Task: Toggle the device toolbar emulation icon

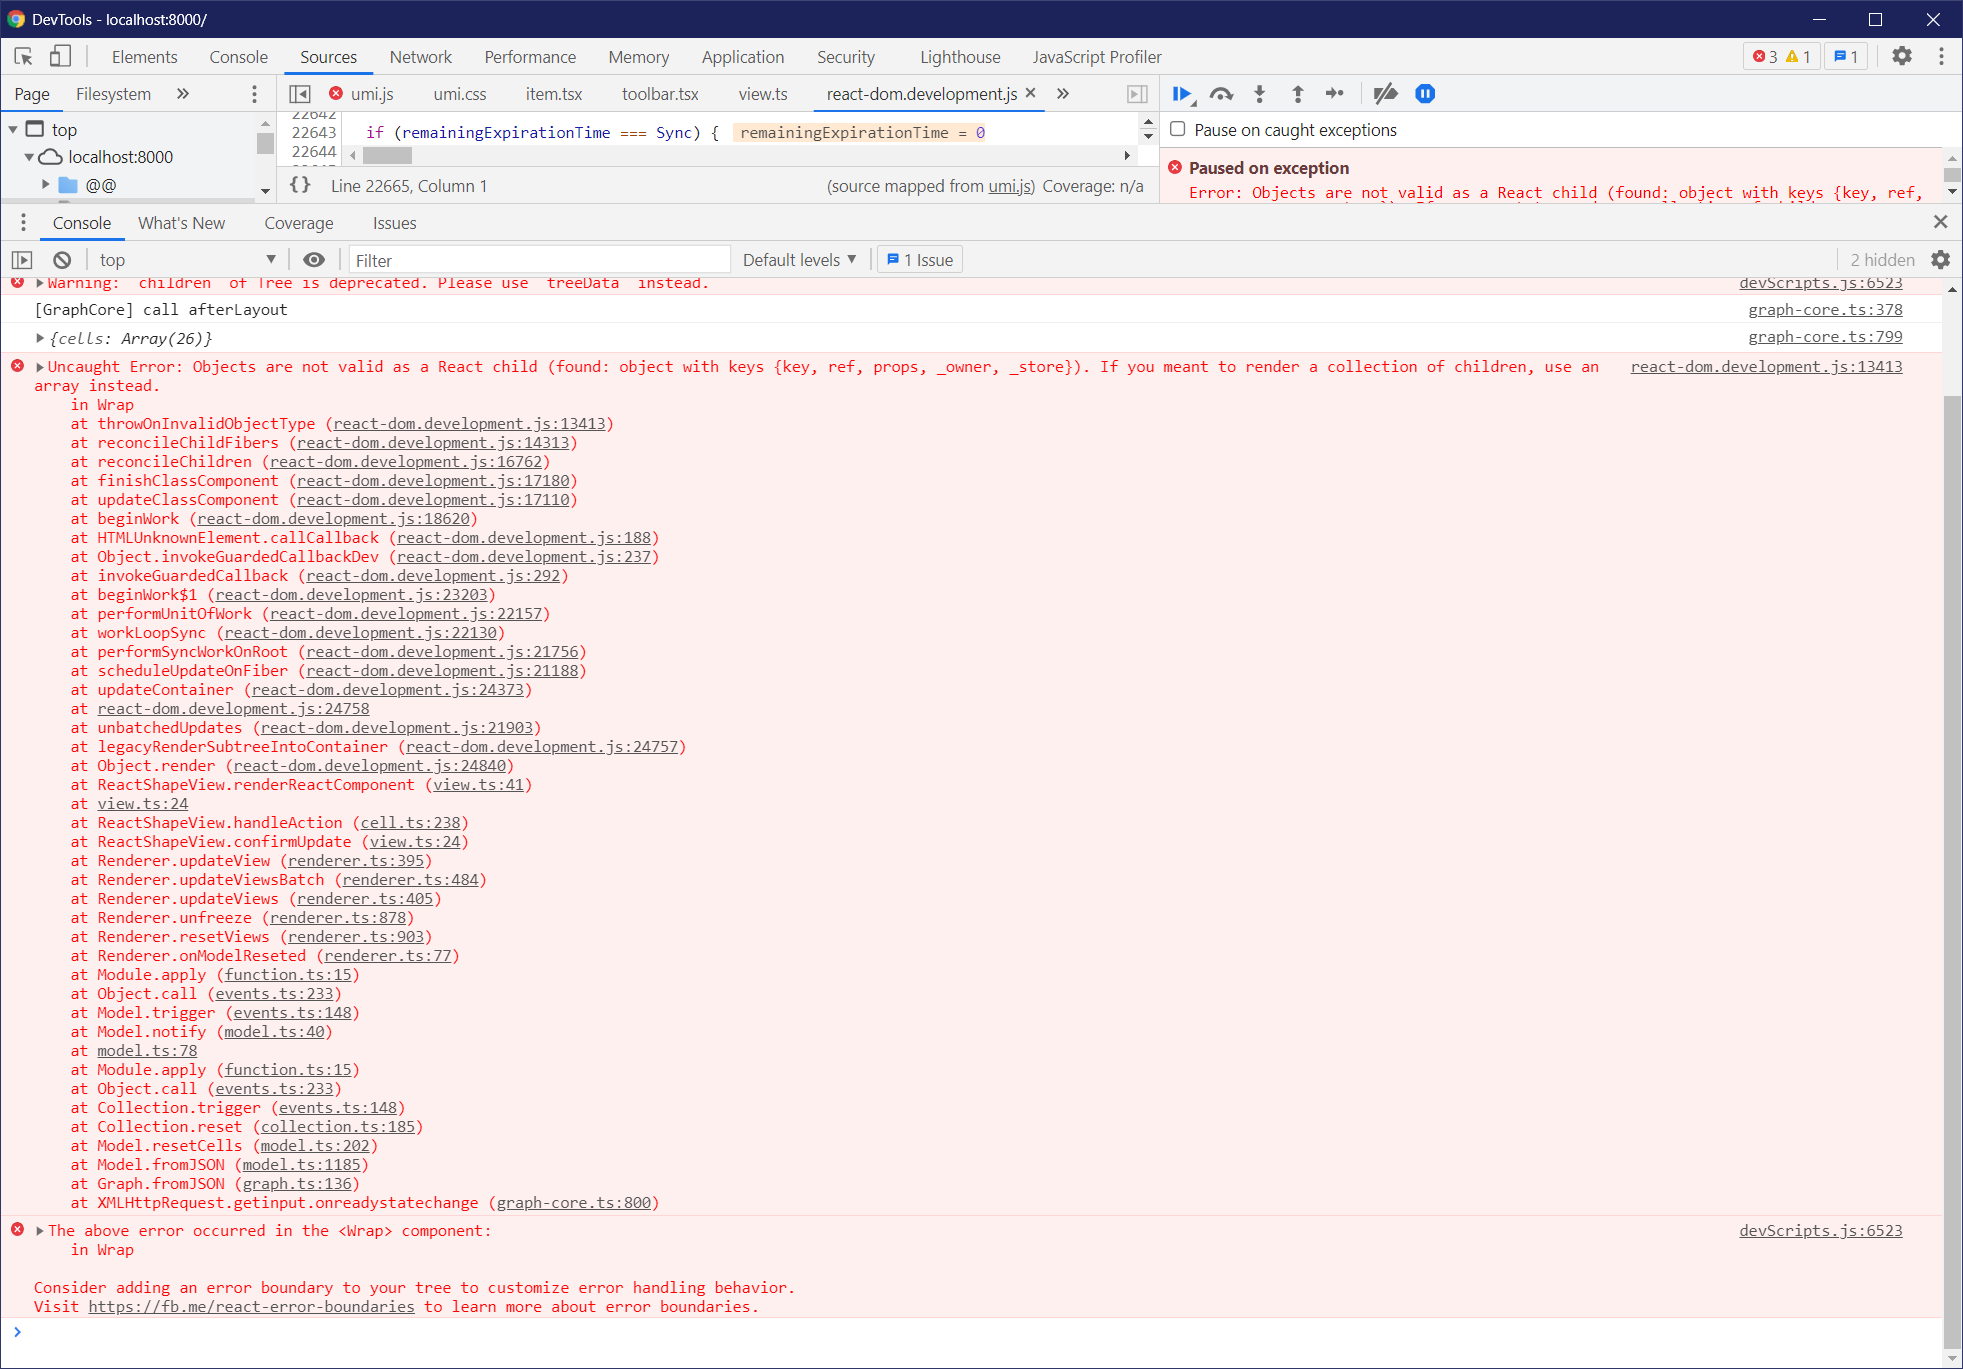Action: (x=60, y=56)
